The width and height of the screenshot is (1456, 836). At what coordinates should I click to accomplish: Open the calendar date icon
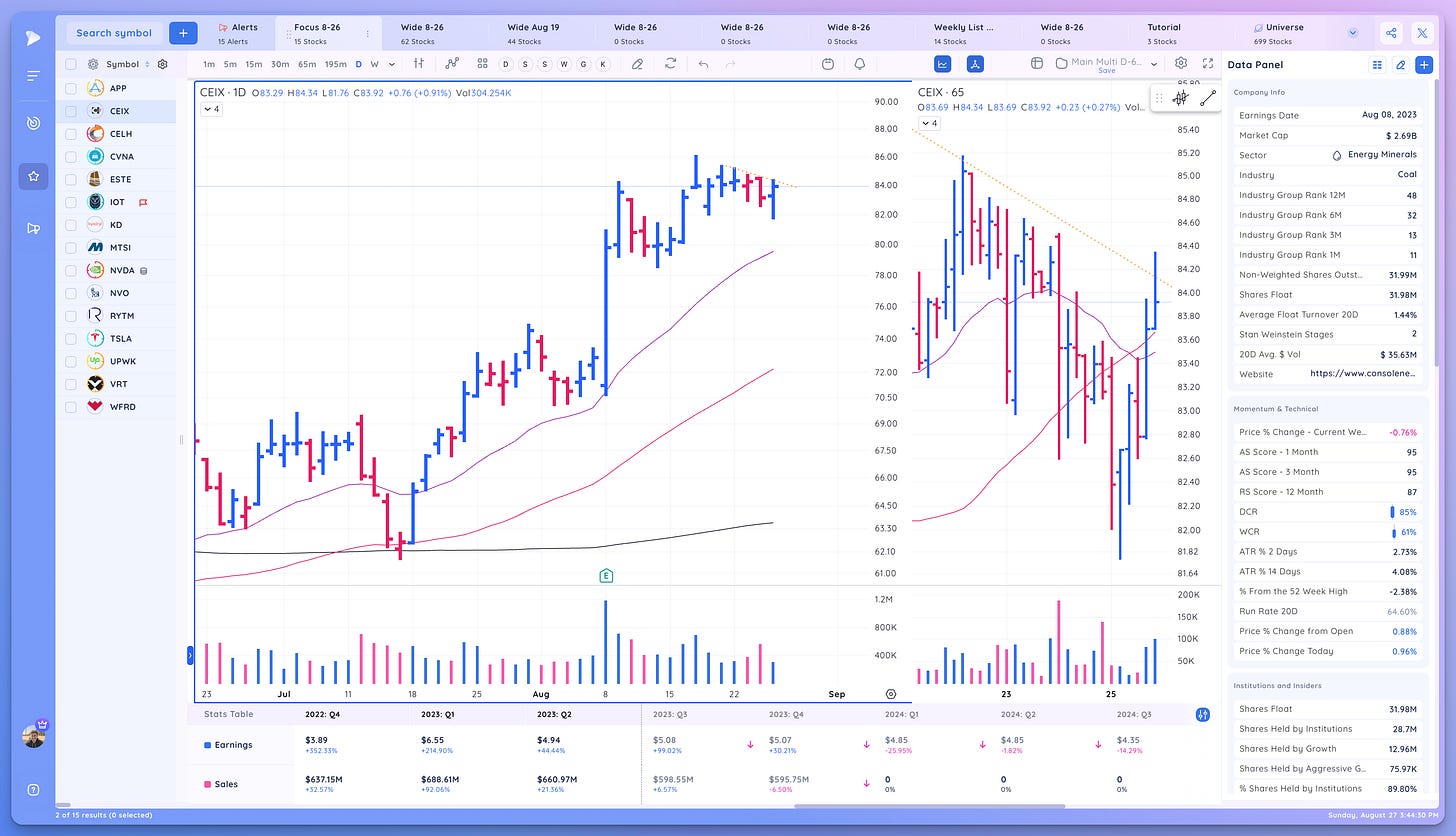828,63
